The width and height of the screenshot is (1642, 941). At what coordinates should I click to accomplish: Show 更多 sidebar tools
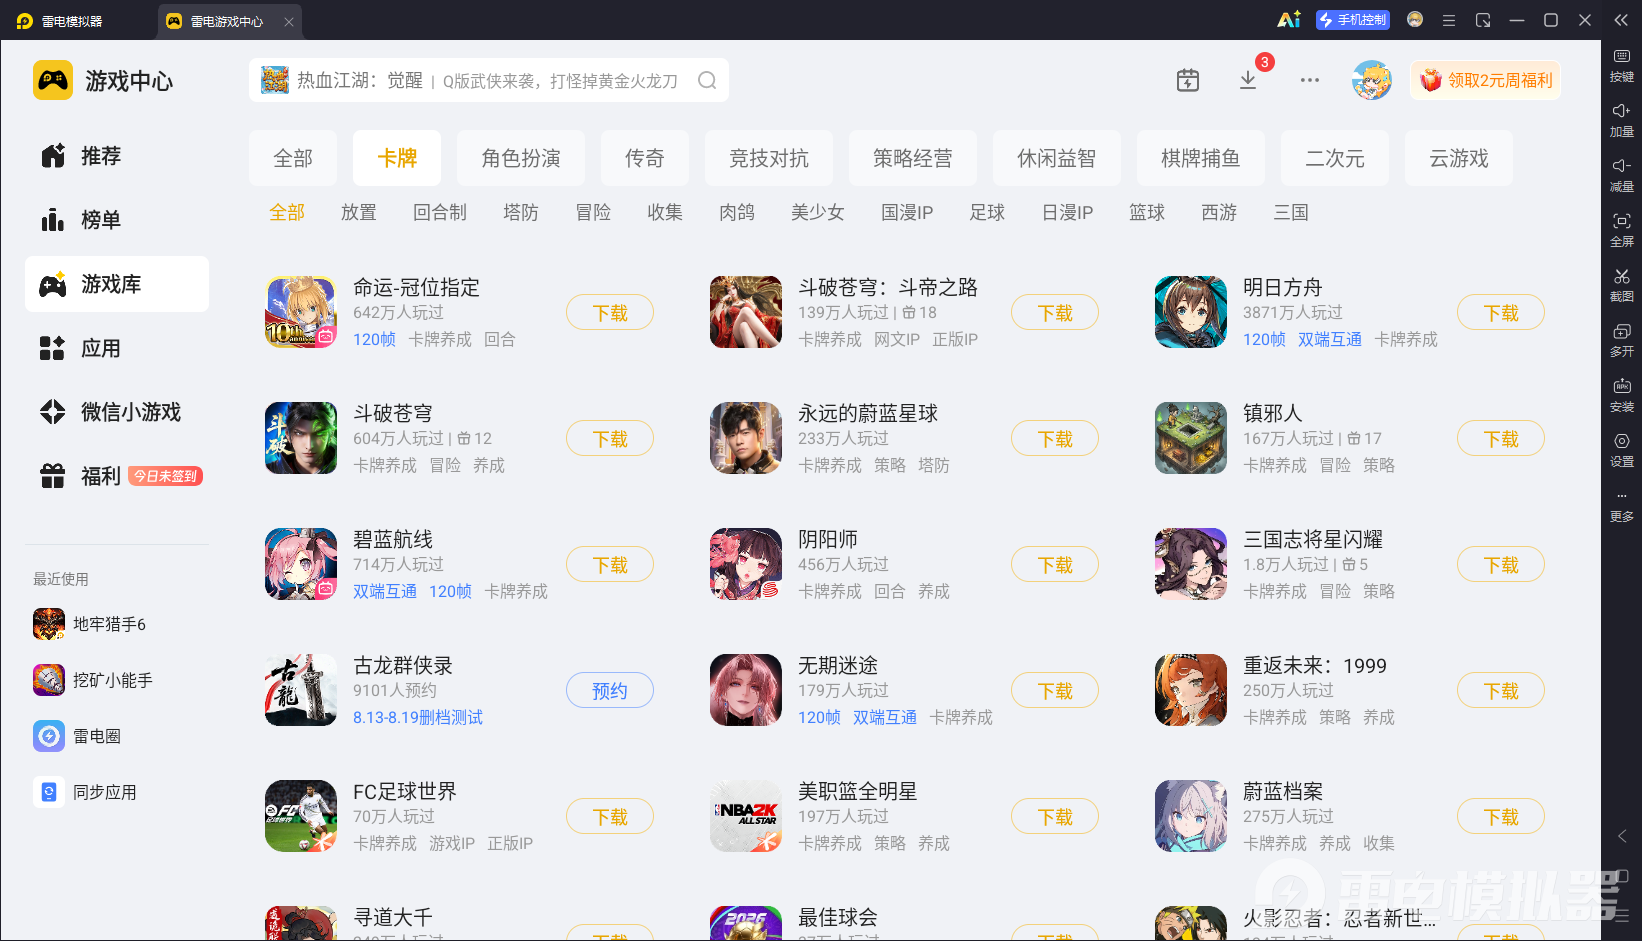point(1622,506)
